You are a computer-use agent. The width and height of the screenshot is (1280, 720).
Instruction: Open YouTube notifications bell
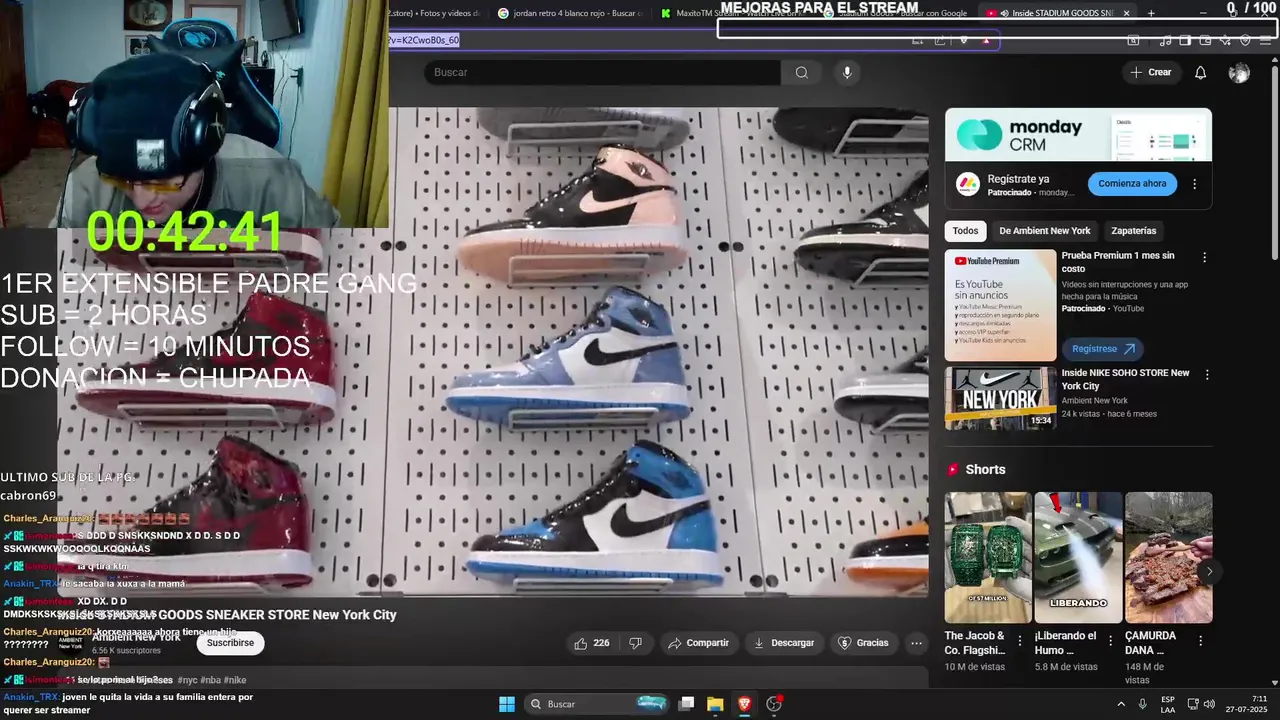coord(1201,72)
